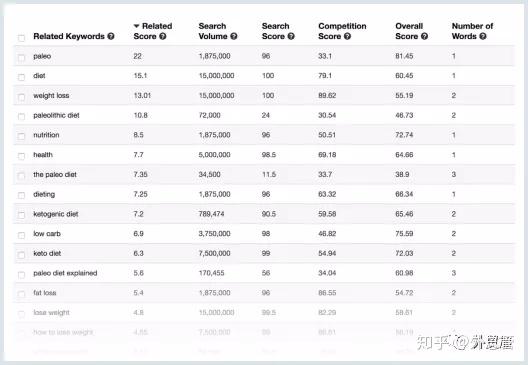Toggle the select-all checkbox in header
The width and height of the screenshot is (528, 365).
(x=21, y=38)
